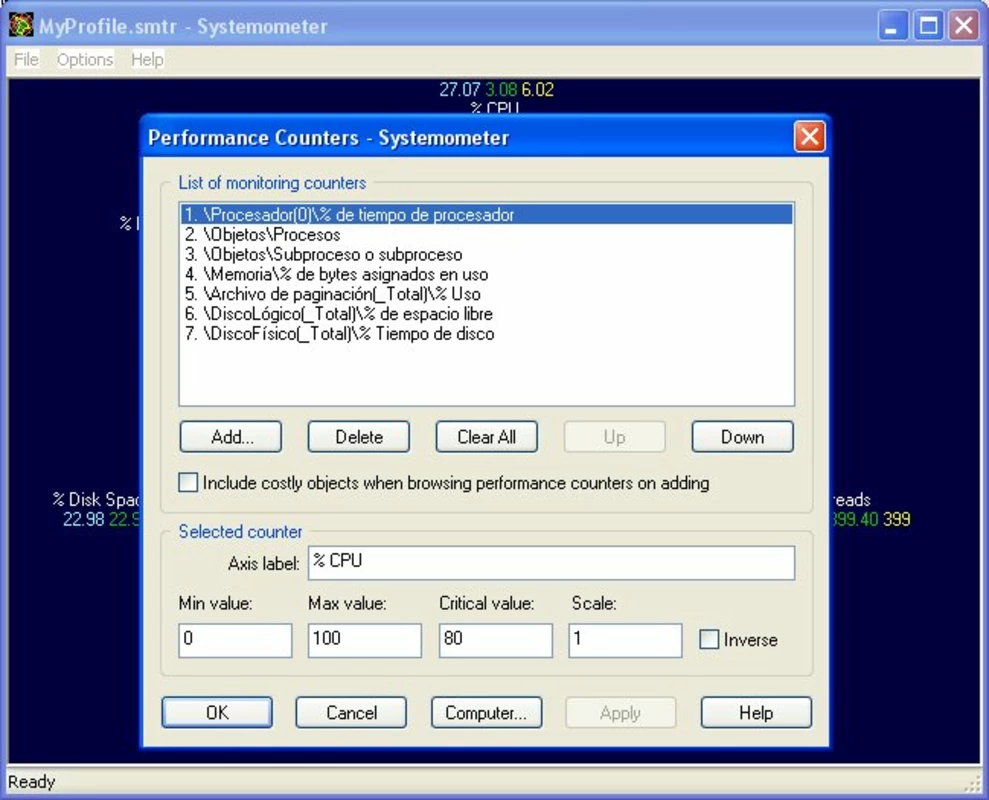Select counter 4 Memoria bytes asignados en uso

click(x=486, y=274)
